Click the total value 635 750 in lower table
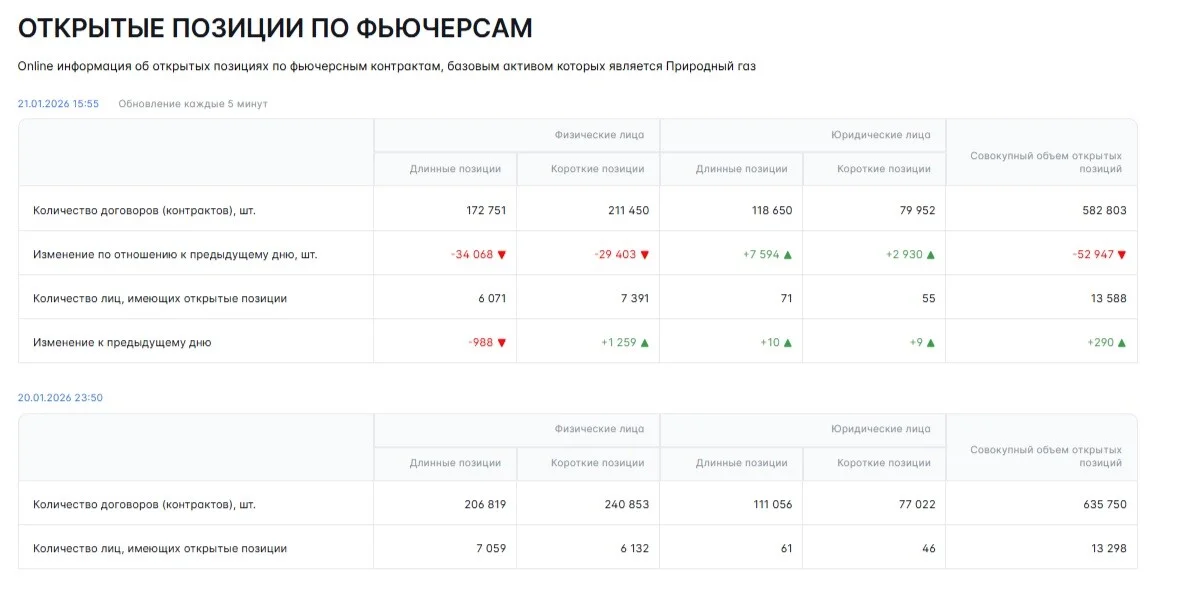This screenshot has width=1196, height=608. click(x=1104, y=504)
